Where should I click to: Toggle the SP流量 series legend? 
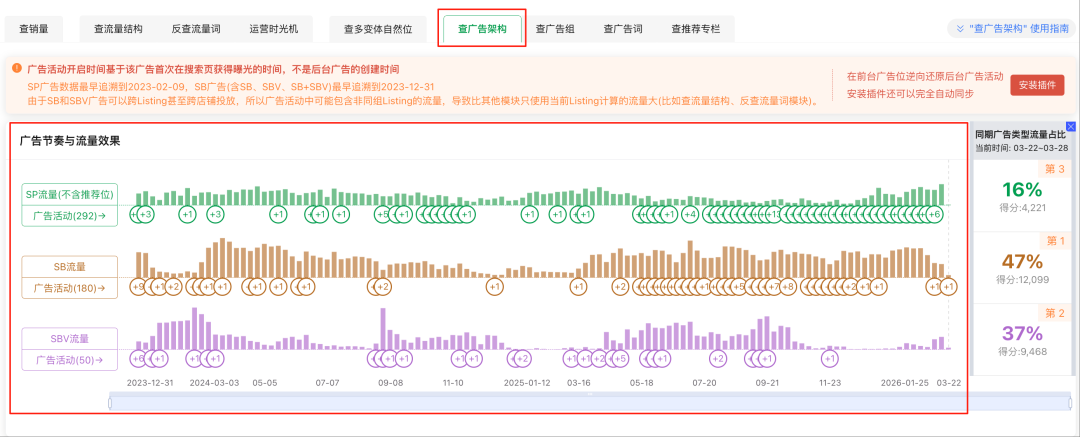71,194
